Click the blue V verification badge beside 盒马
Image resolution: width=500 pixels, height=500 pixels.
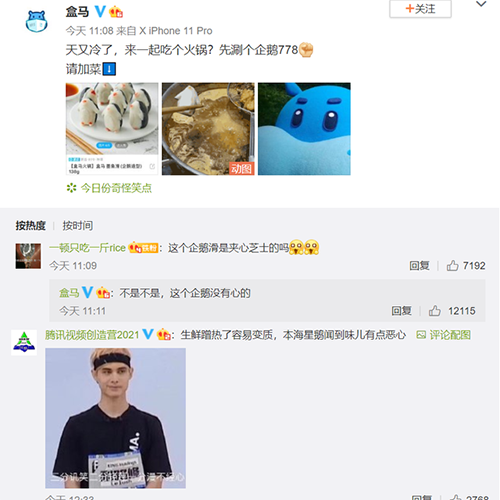[100, 12]
